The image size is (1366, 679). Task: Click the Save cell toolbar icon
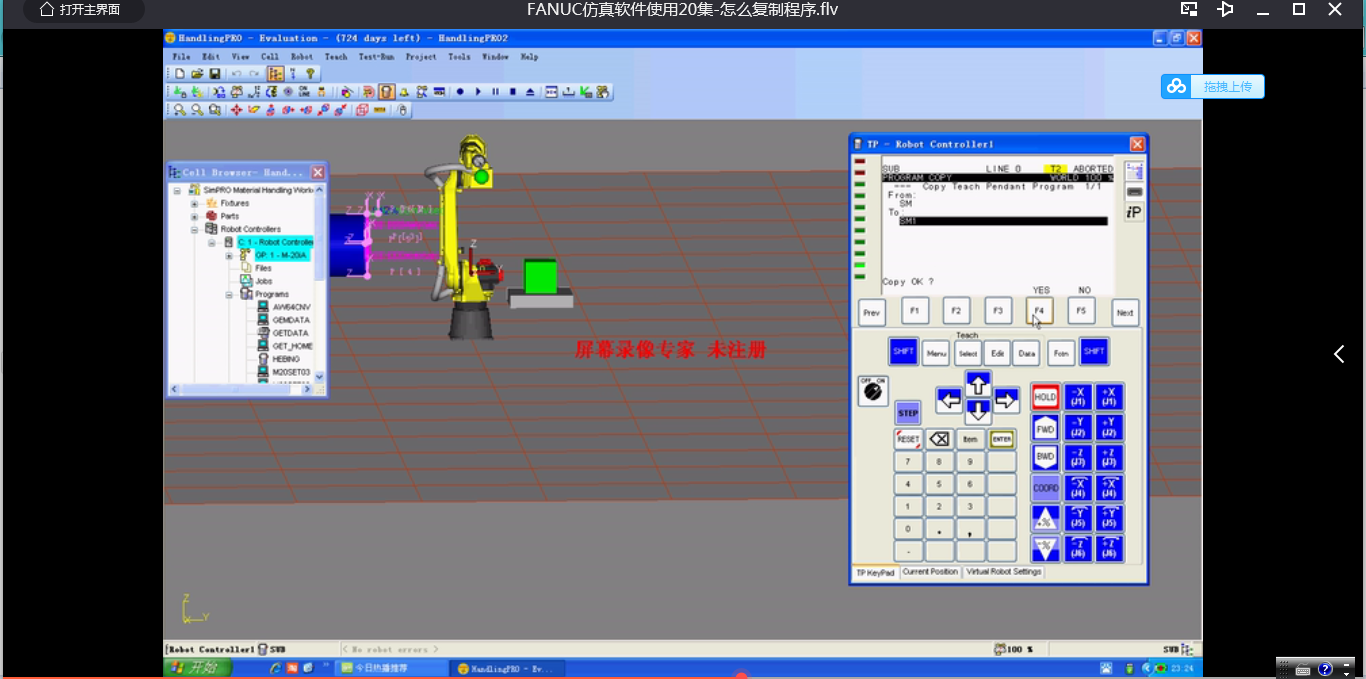click(215, 74)
